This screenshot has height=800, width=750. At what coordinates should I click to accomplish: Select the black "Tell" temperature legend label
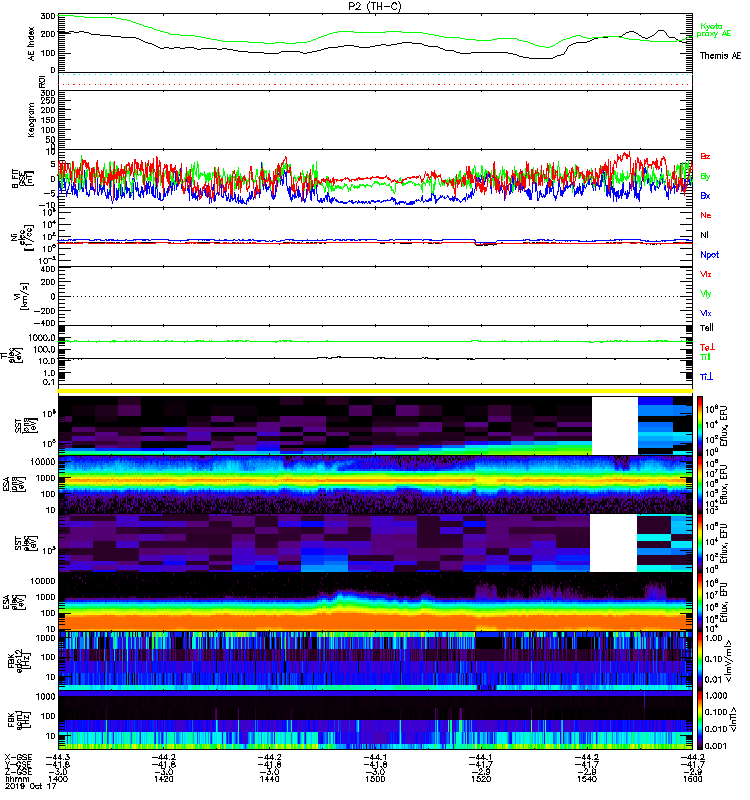(x=707, y=328)
